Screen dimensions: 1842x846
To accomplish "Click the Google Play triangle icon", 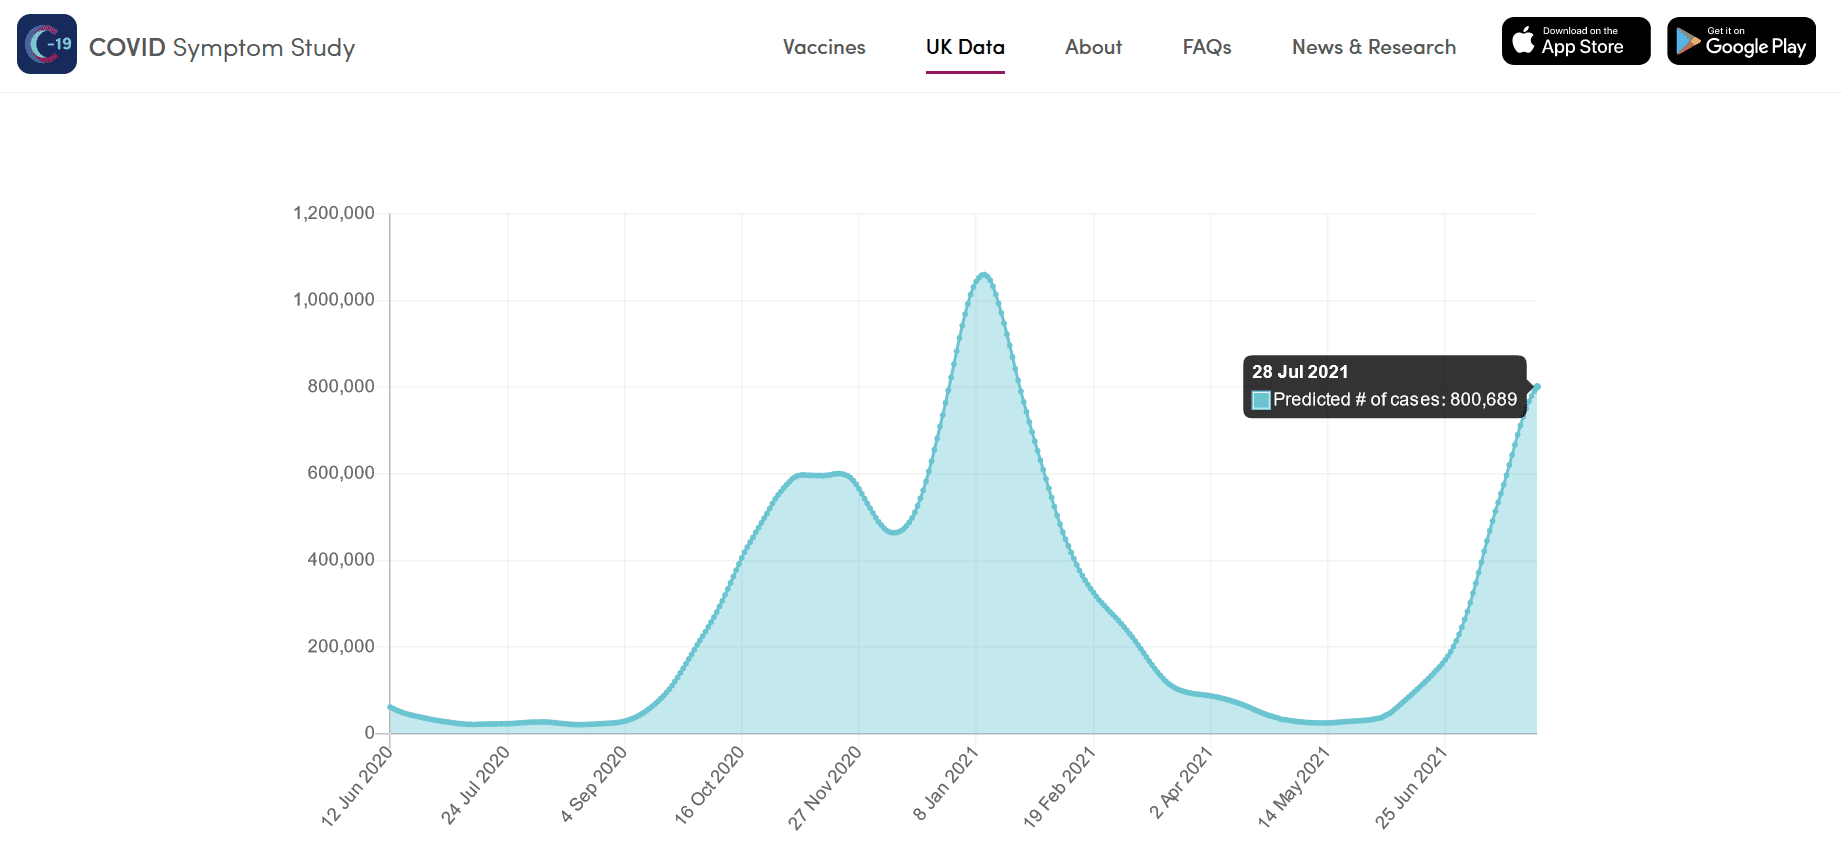I will (1689, 41).
